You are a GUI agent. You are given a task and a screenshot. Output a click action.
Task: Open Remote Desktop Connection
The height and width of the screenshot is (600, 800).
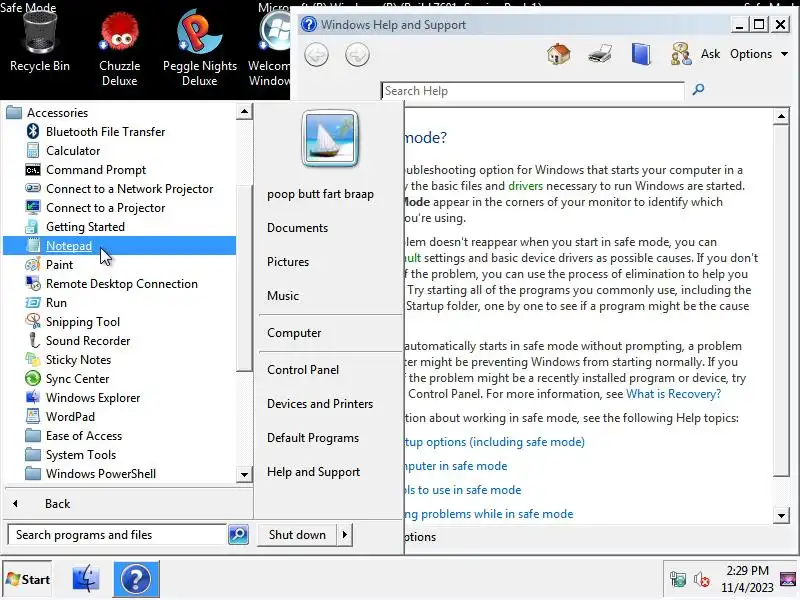point(119,284)
